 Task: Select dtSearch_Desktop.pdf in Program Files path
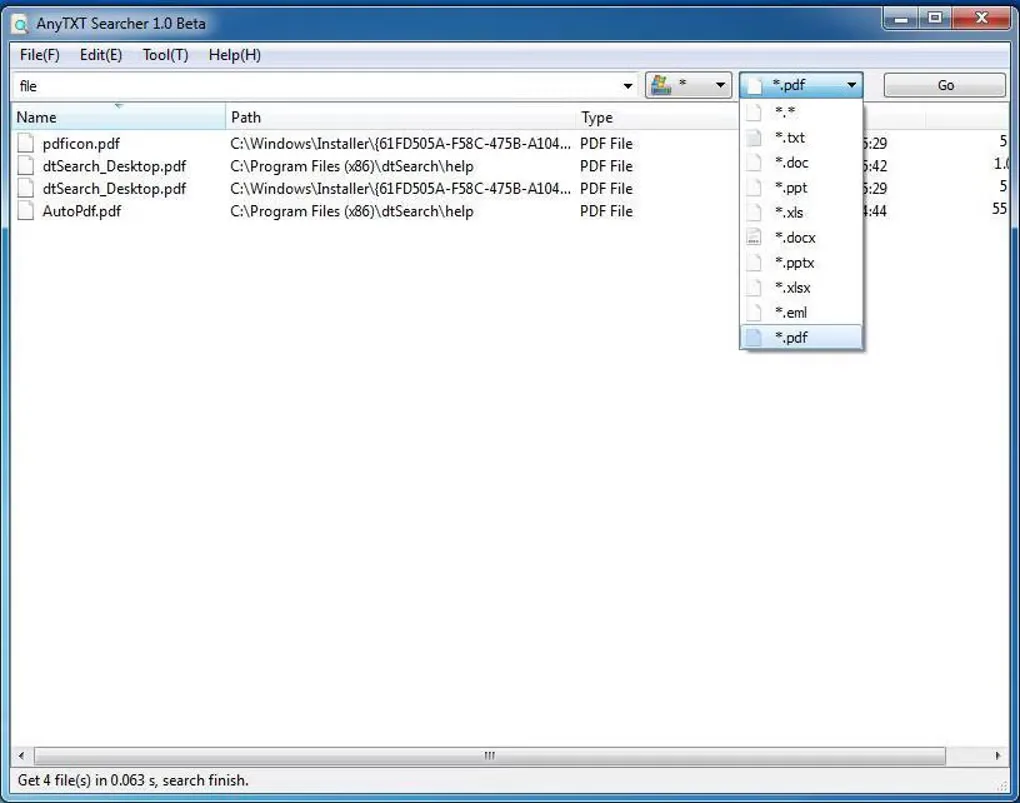[114, 166]
